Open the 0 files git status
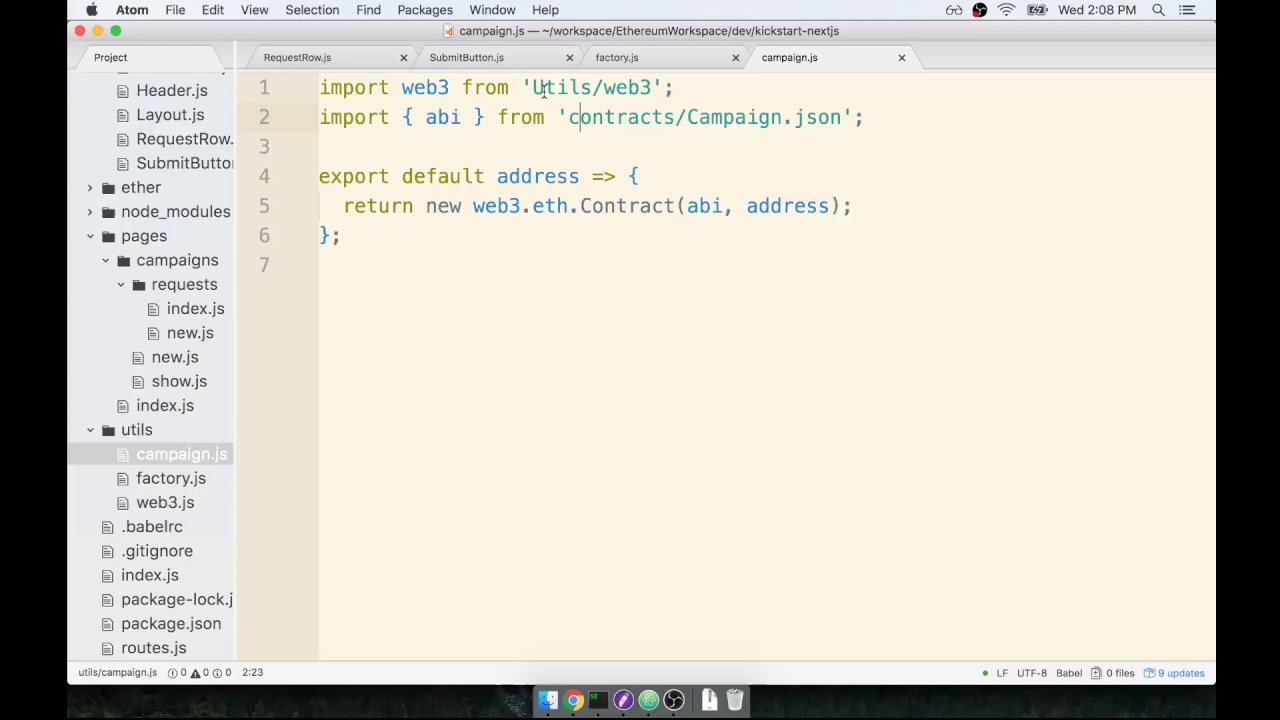Screen dimensions: 1280x720 tap(1113, 673)
